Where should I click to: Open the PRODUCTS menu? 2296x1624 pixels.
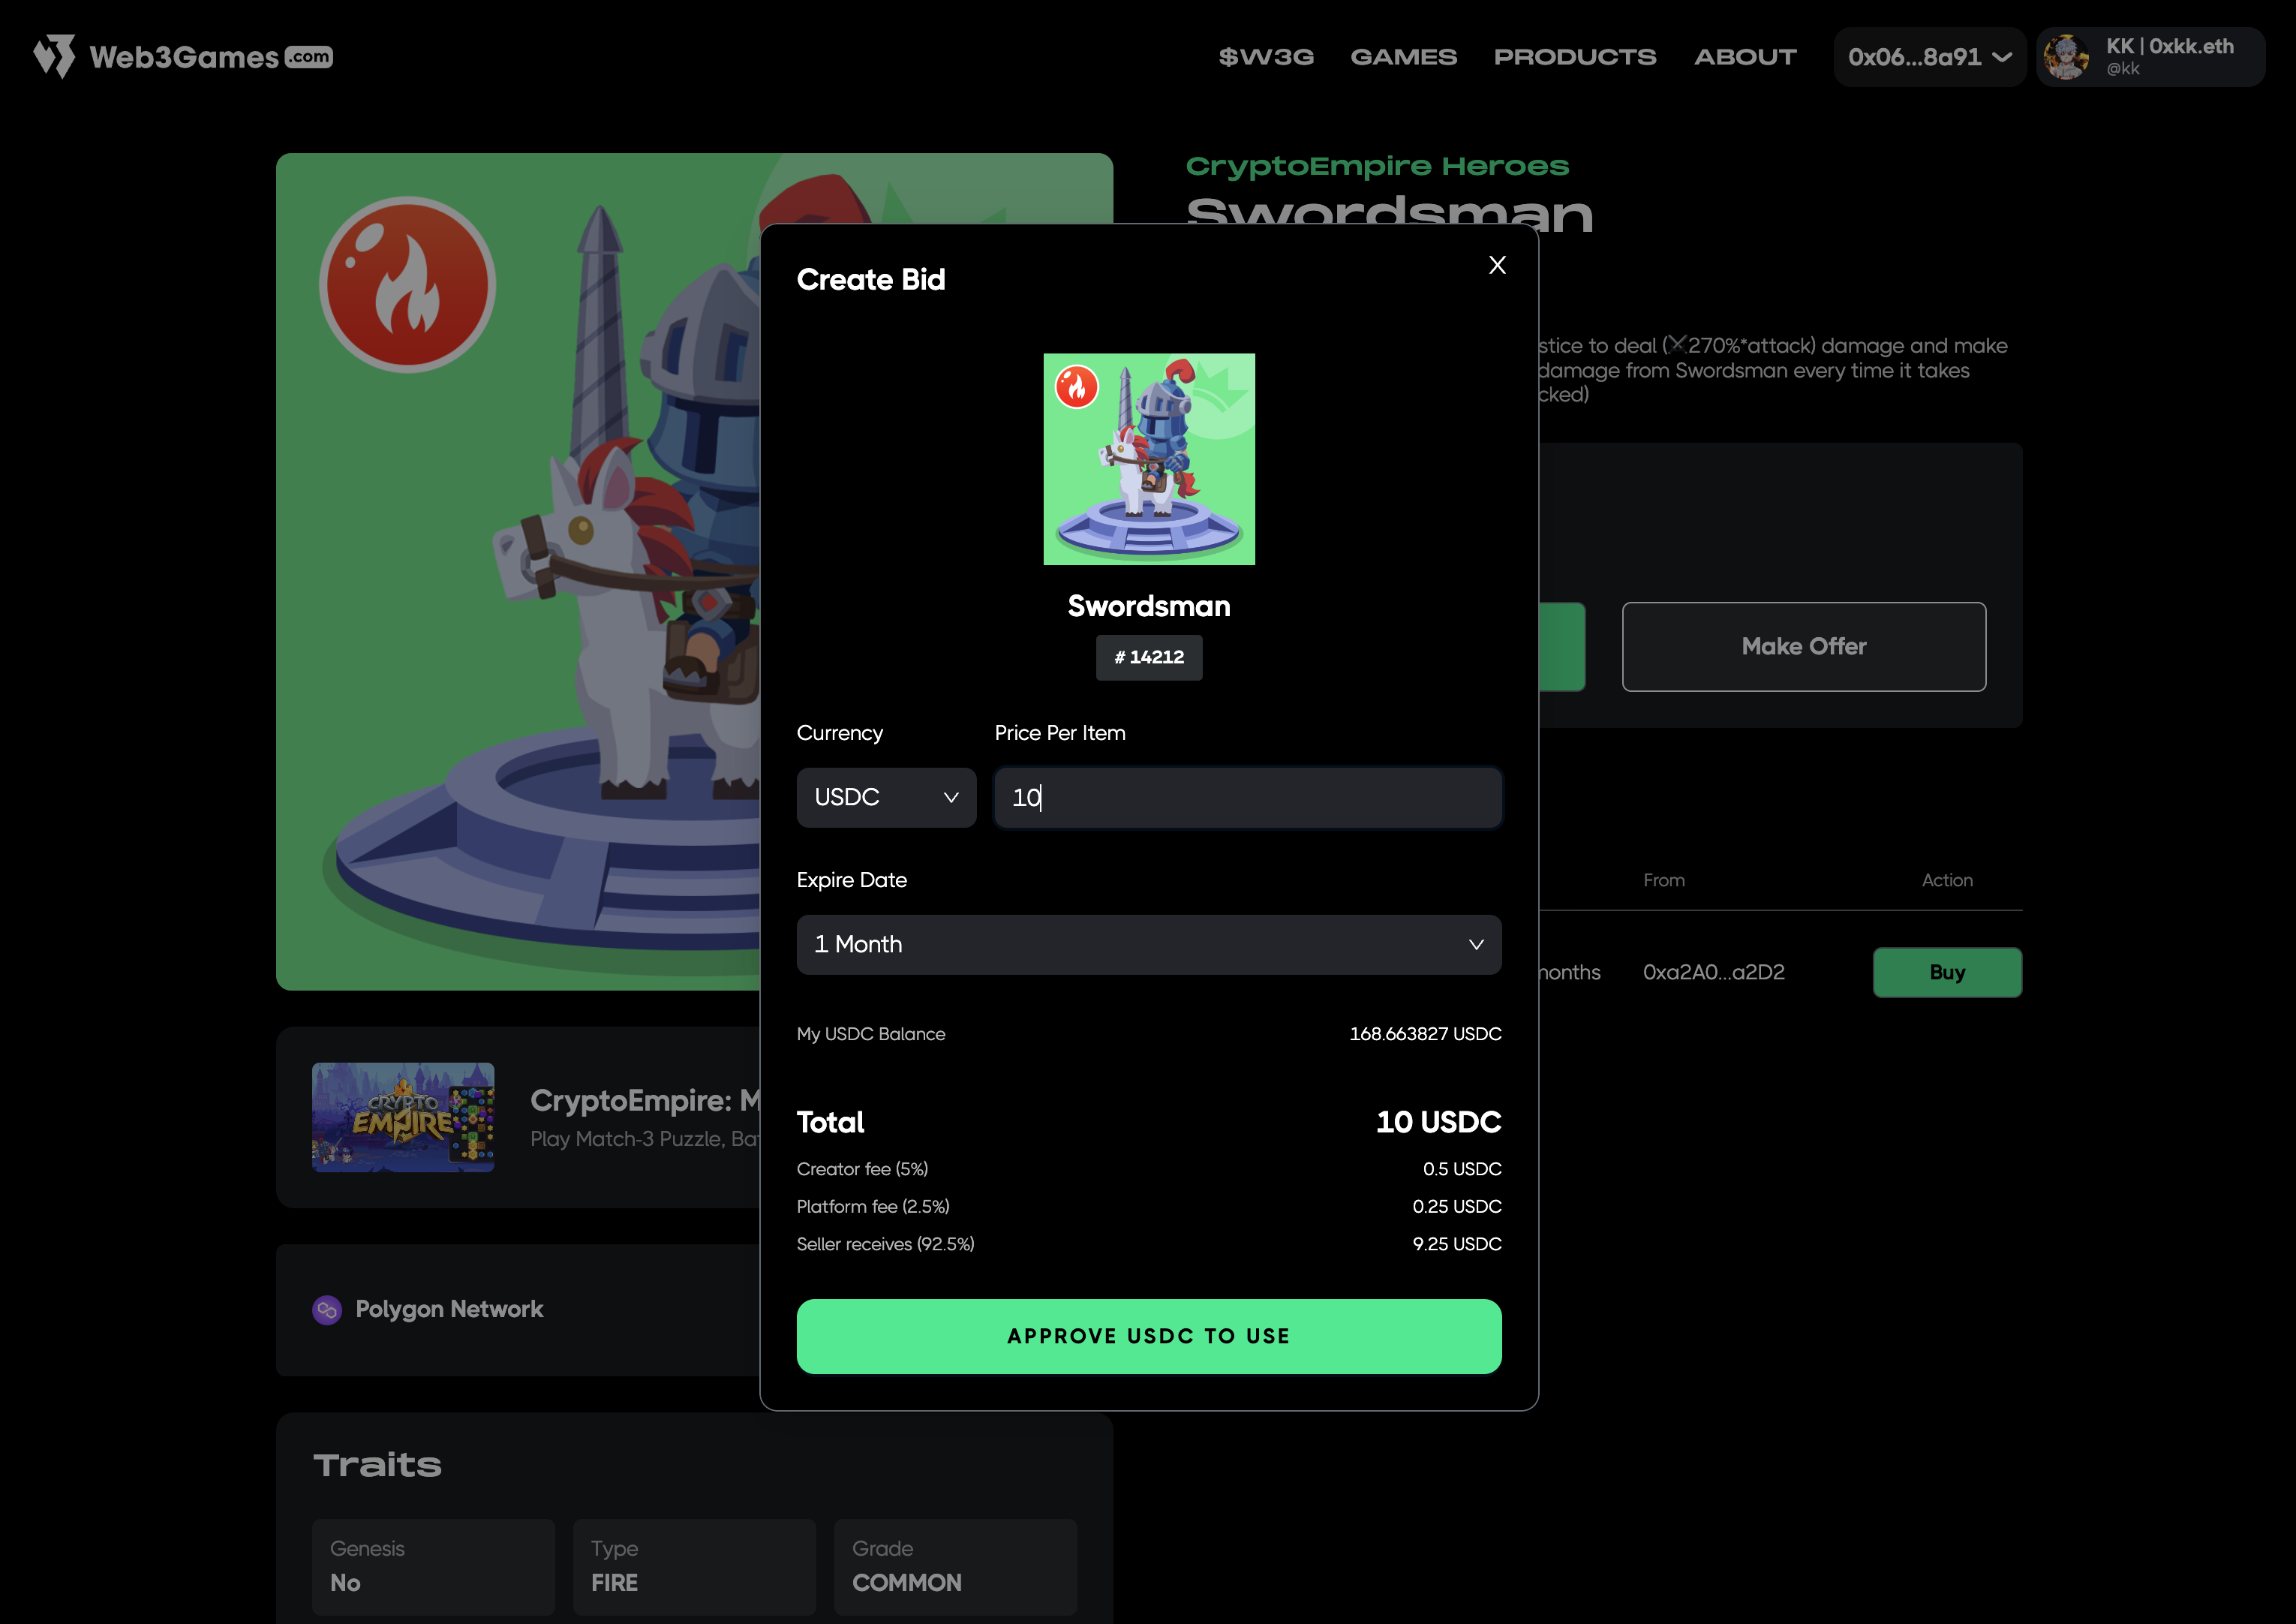click(x=1575, y=57)
